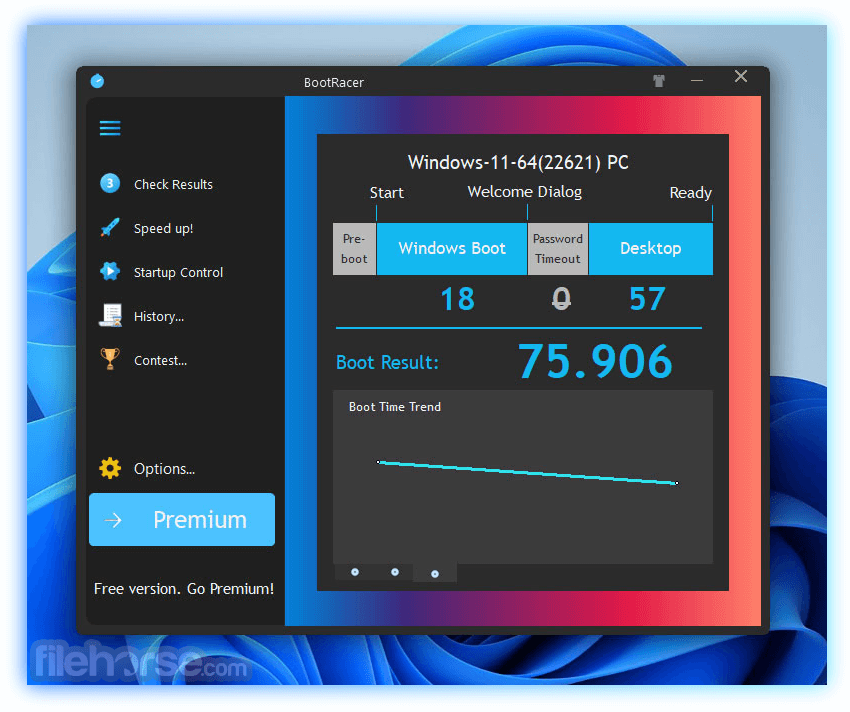
Task: Click the Ready marker label
Action: 690,193
